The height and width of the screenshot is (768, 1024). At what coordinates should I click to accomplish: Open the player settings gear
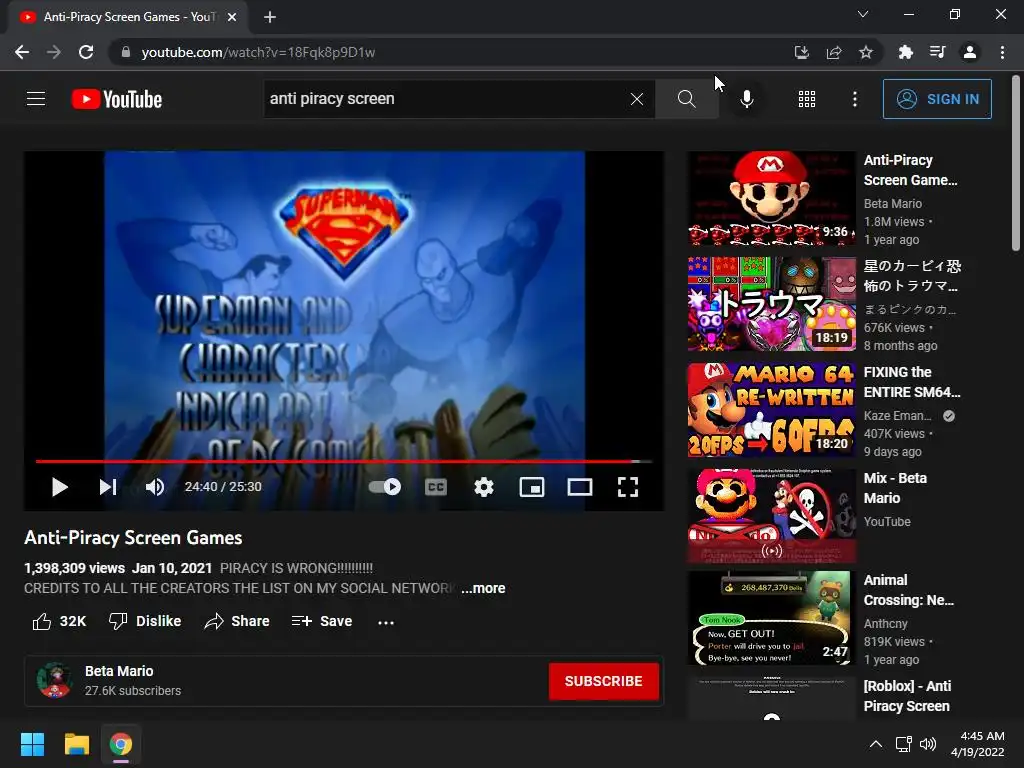click(x=484, y=487)
